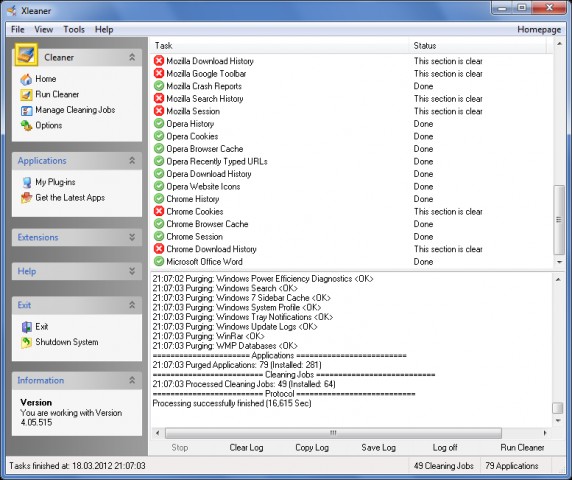
Task: Collapse the Exit sidebar panel
Action: point(132,305)
